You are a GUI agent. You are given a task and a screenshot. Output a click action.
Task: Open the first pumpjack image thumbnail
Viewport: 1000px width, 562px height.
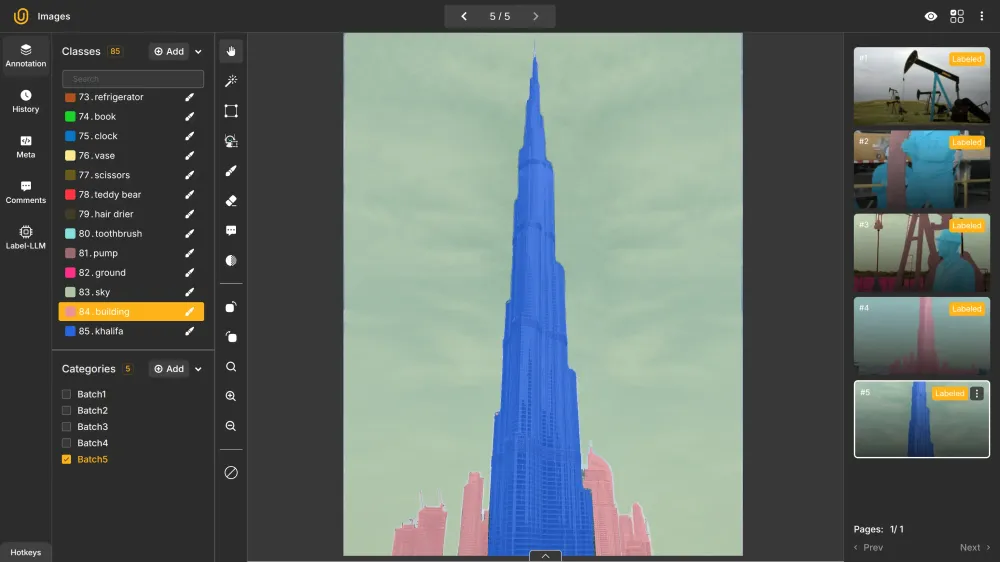[x=921, y=86]
